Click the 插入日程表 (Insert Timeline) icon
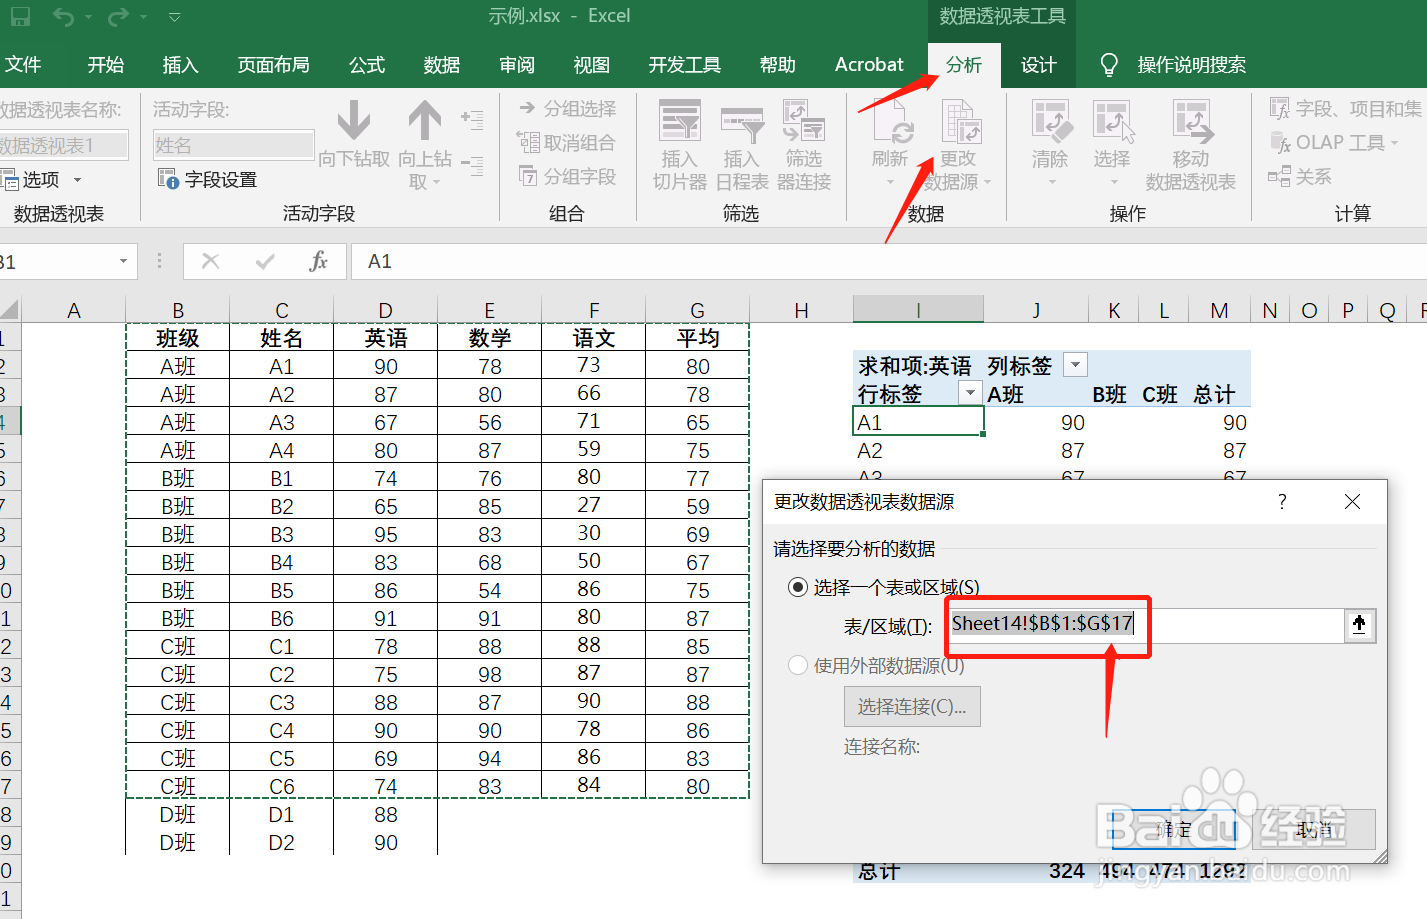 pos(742,140)
